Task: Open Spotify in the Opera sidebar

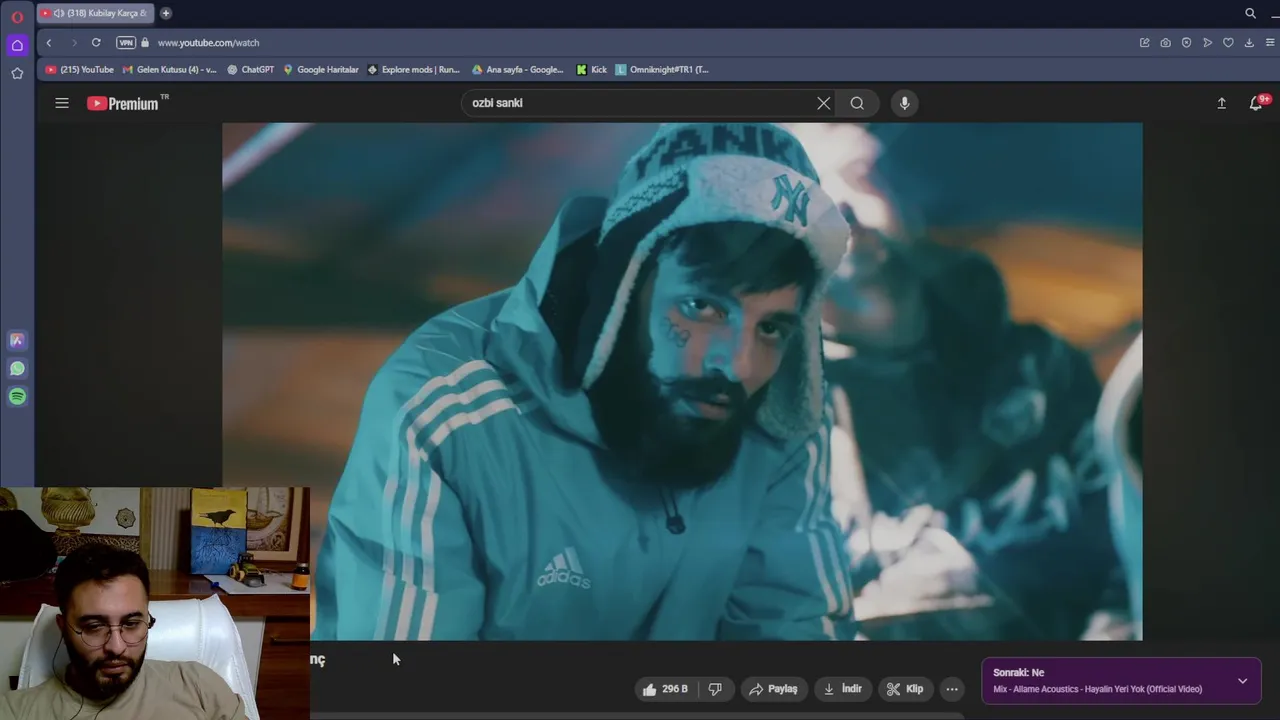Action: point(17,396)
